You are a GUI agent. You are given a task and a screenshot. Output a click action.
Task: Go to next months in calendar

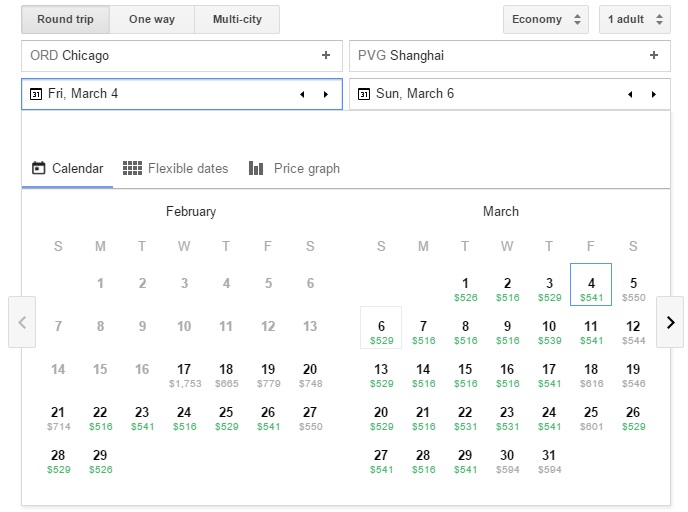pos(670,322)
